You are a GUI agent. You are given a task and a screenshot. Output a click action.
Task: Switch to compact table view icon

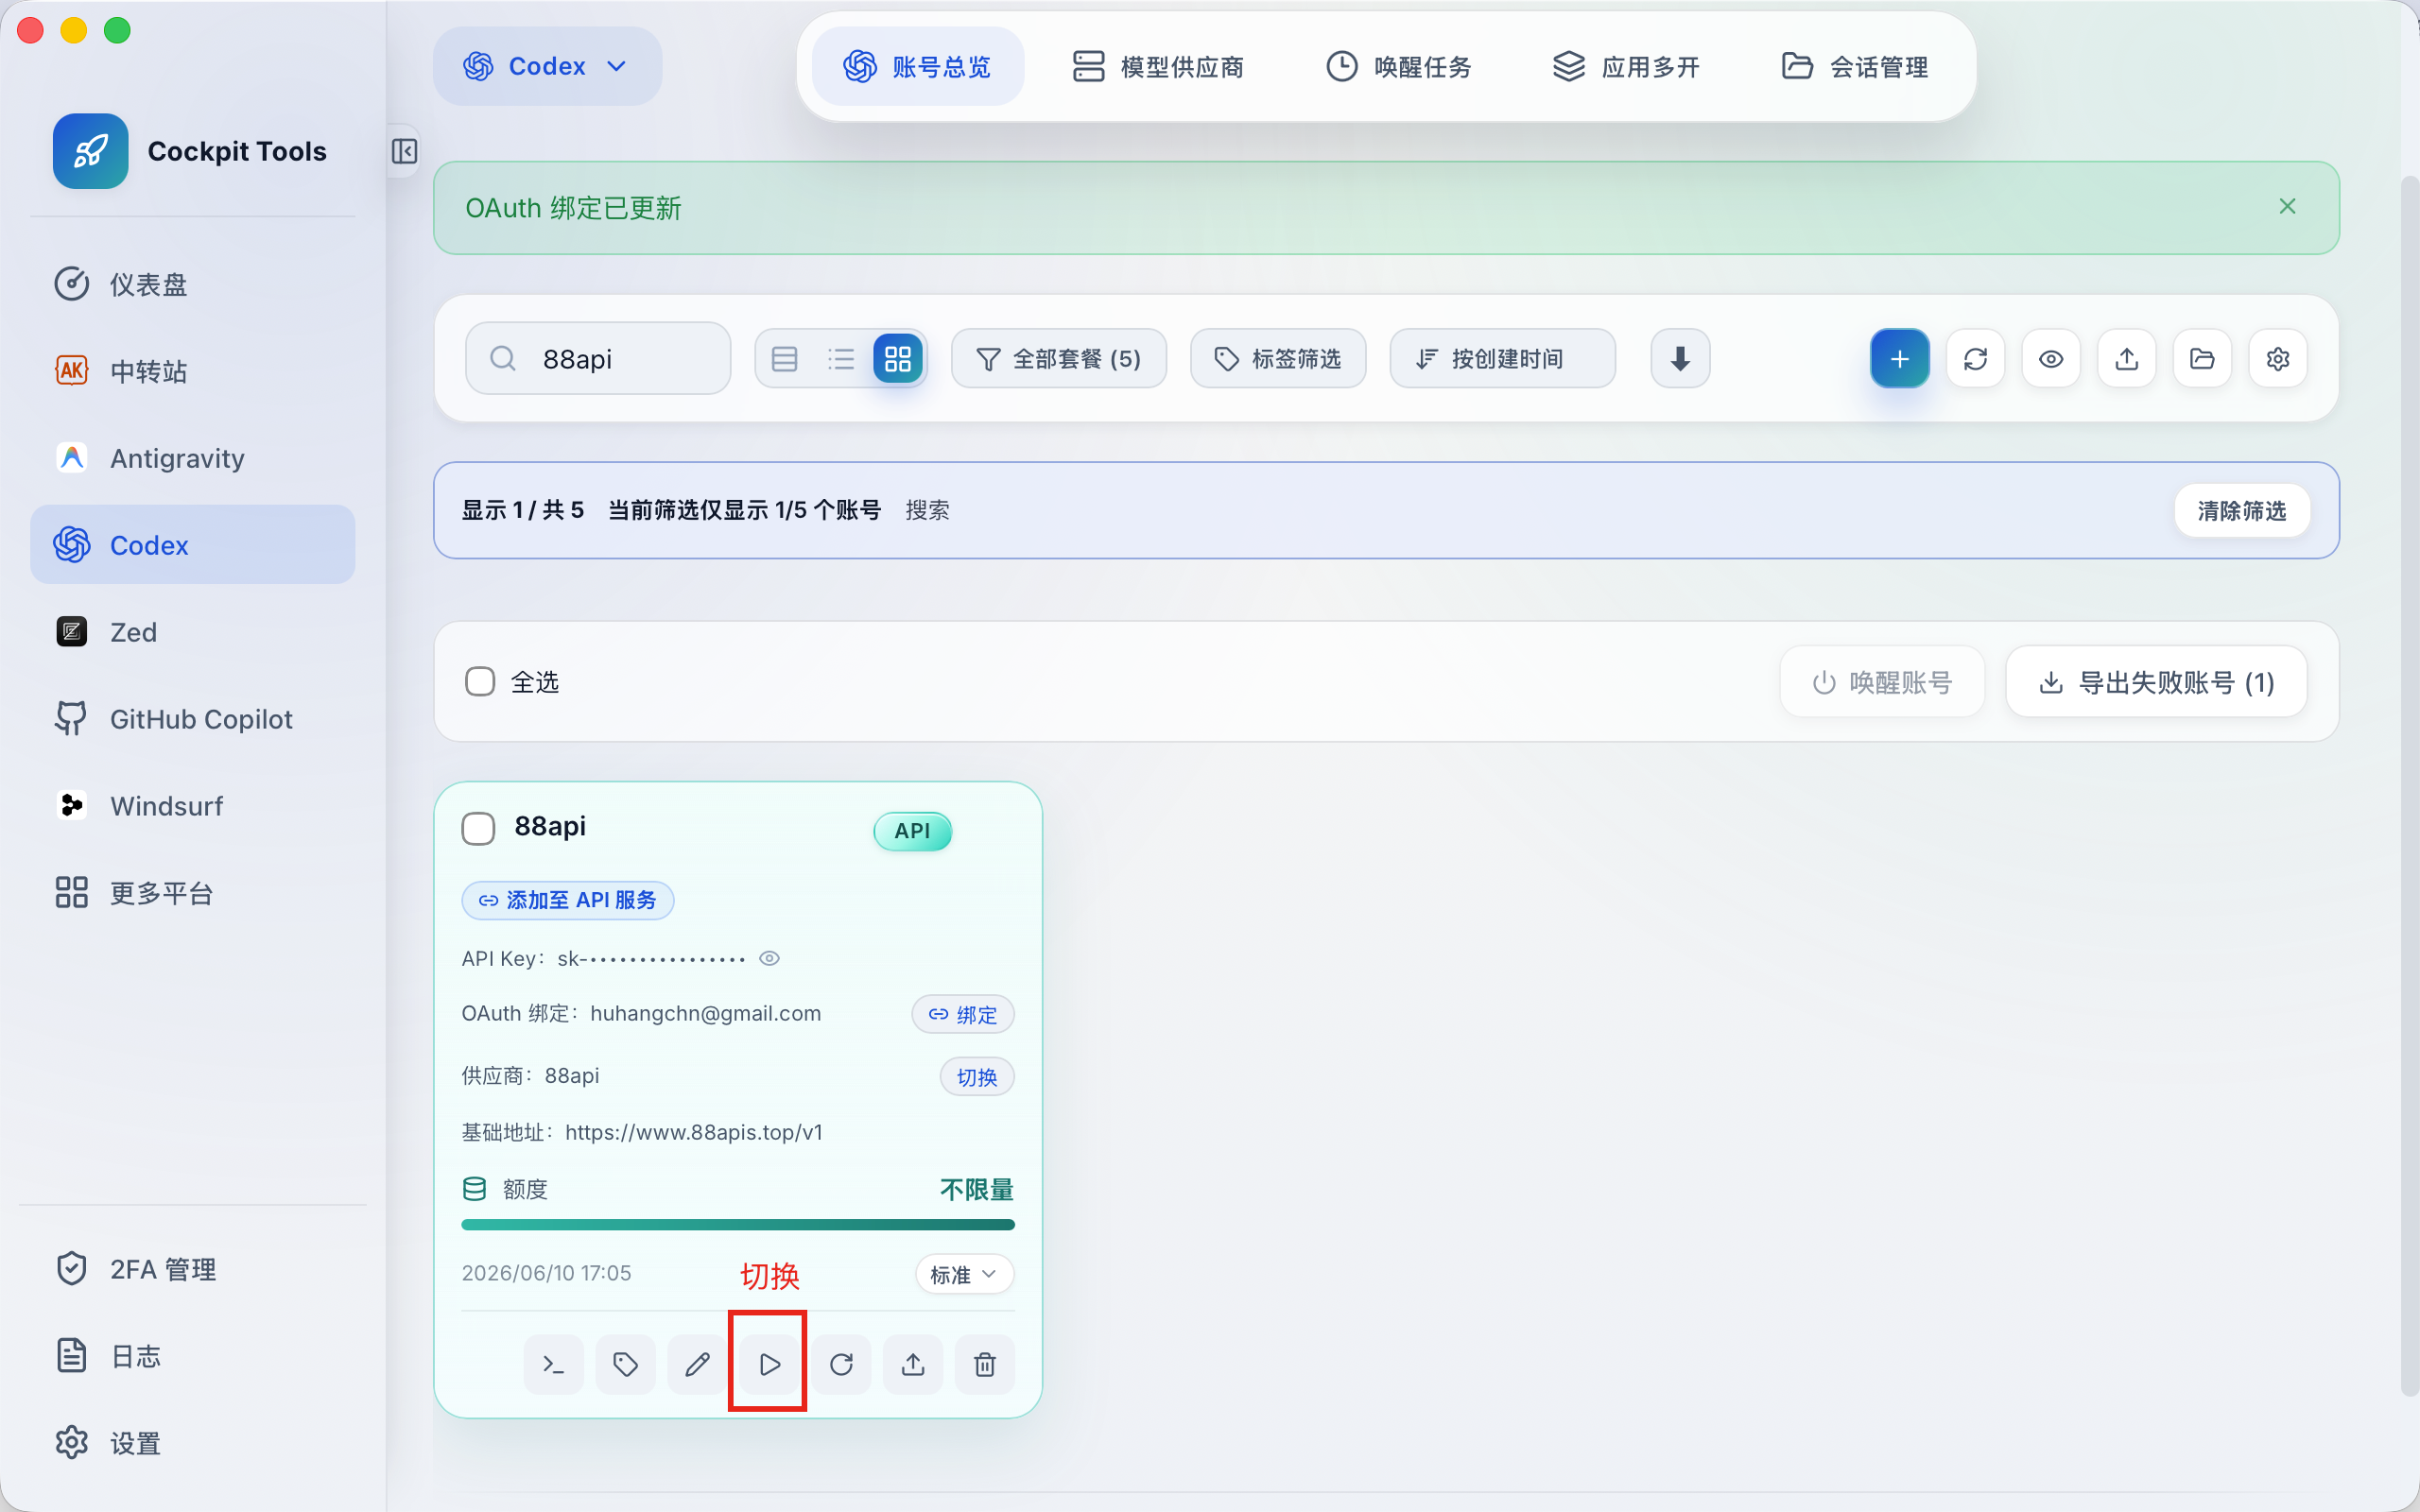point(785,358)
